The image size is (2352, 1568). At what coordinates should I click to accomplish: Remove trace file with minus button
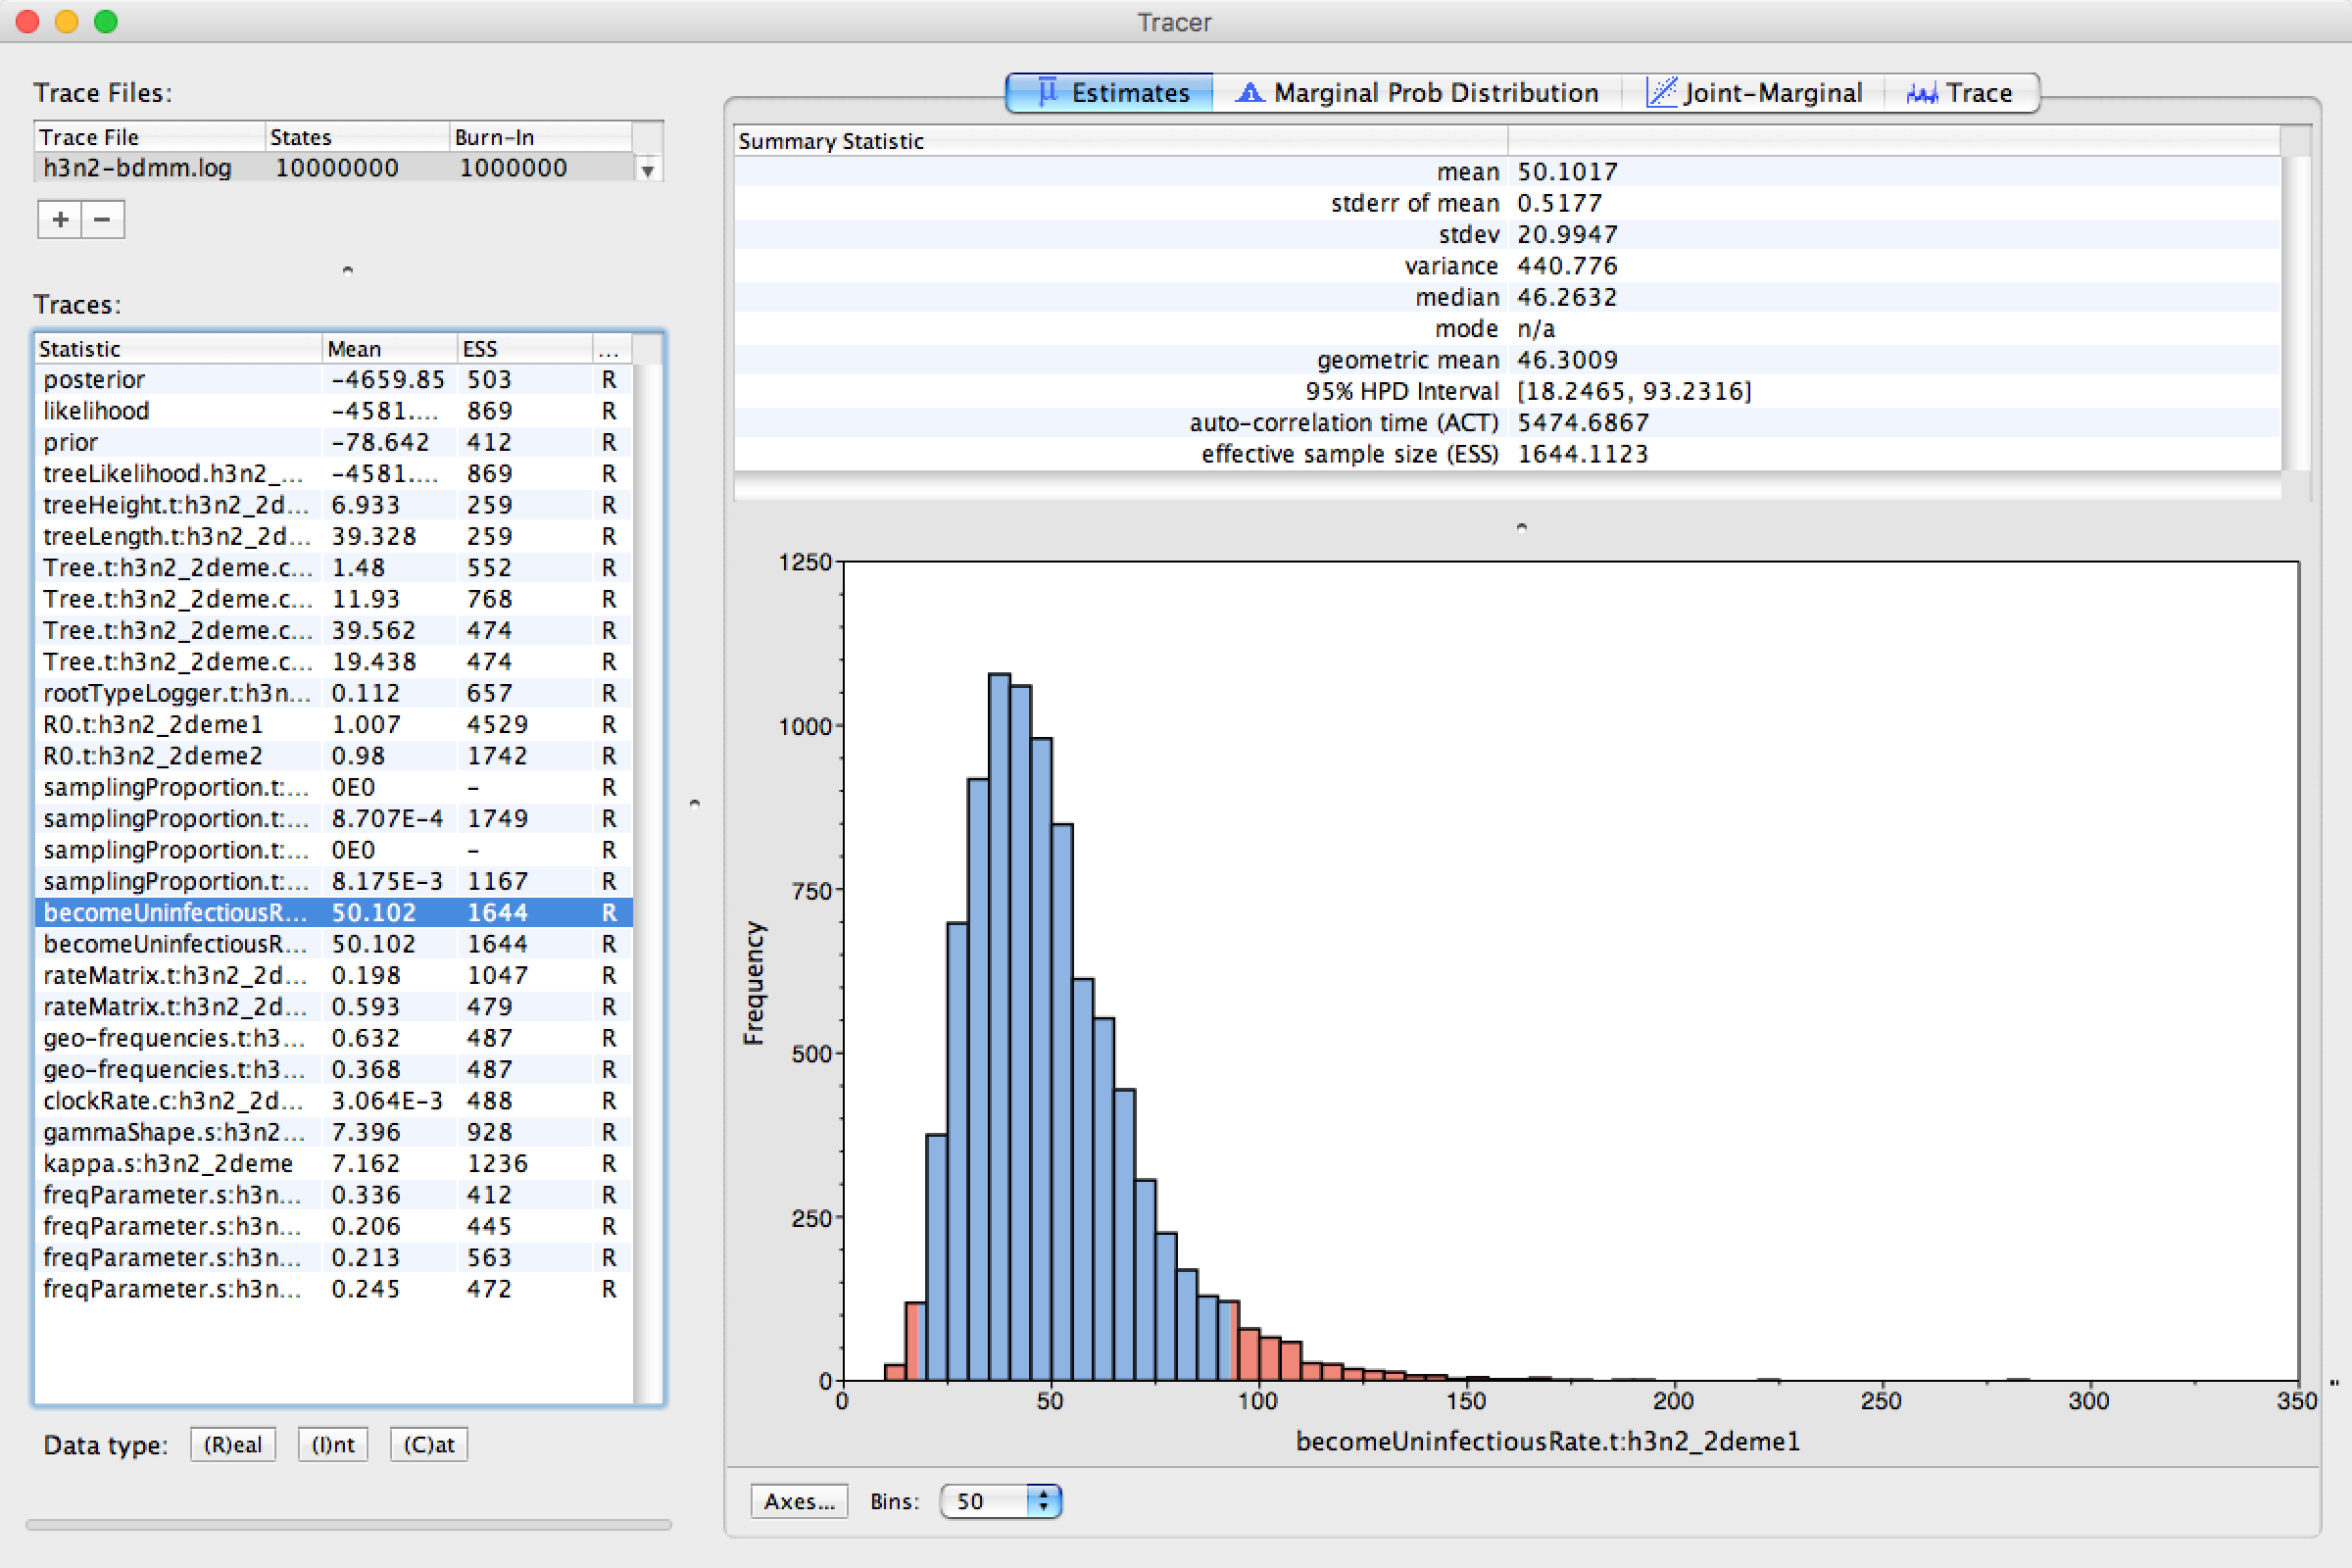coord(103,219)
